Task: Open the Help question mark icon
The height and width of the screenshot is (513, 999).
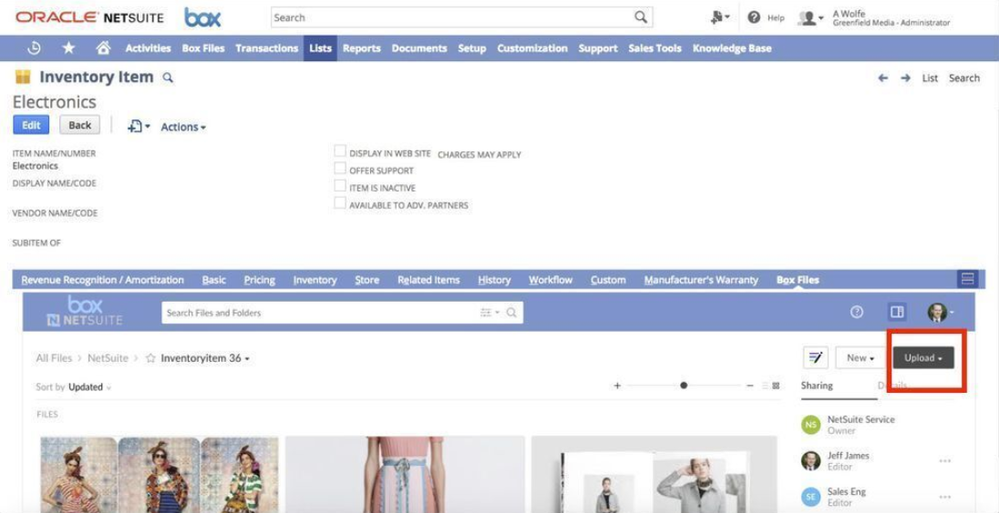Action: [754, 17]
